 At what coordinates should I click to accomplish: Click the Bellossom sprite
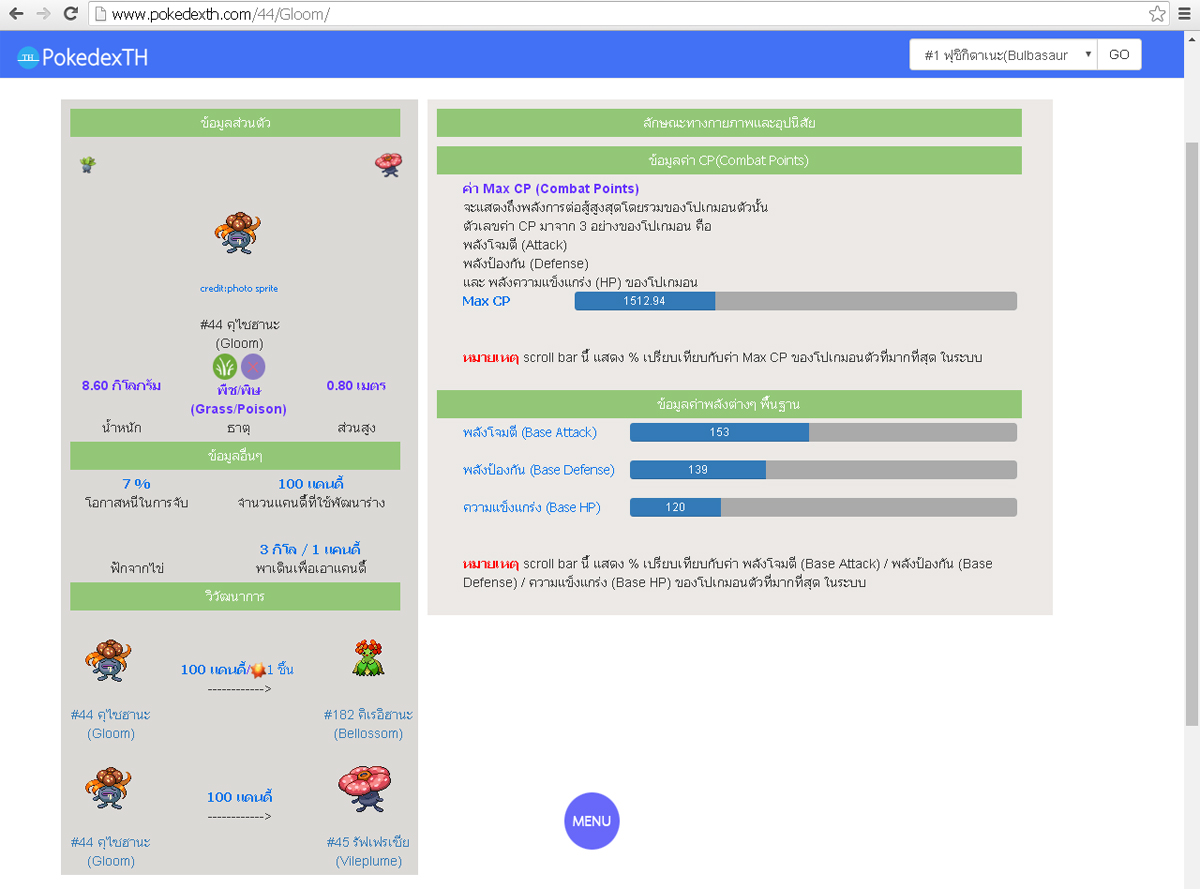[x=368, y=660]
